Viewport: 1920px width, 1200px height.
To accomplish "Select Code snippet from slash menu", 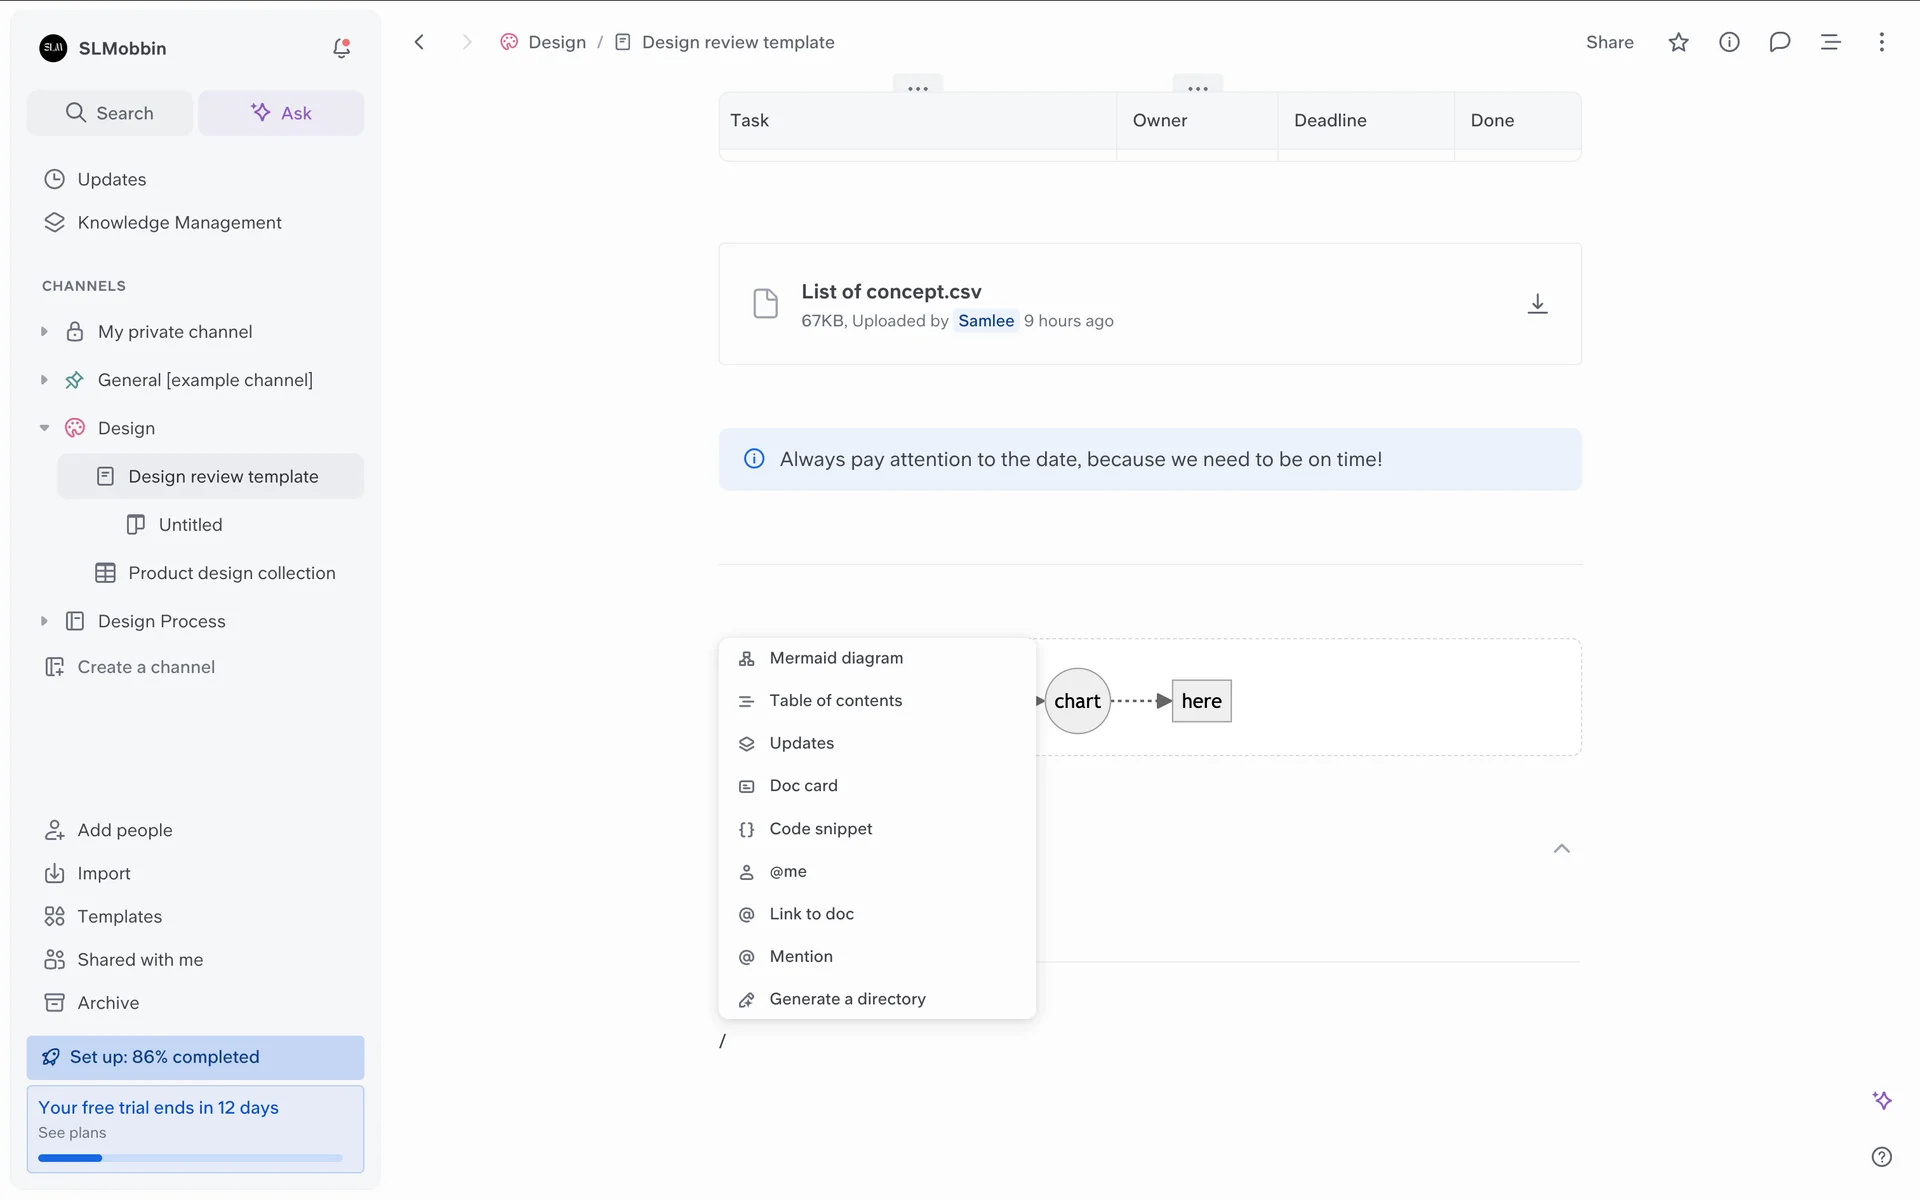I will [820, 829].
